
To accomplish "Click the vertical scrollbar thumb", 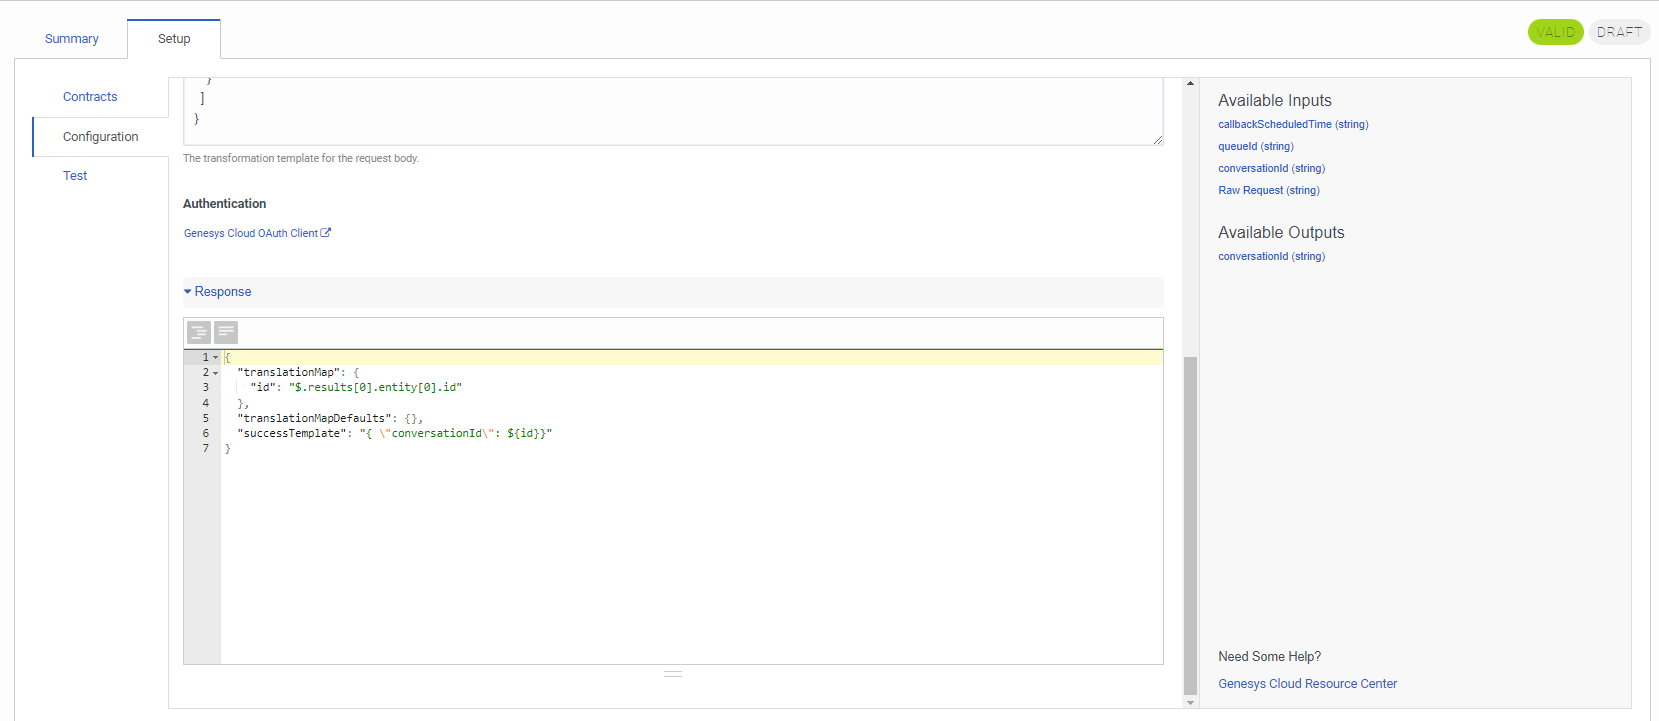I will (x=1190, y=525).
